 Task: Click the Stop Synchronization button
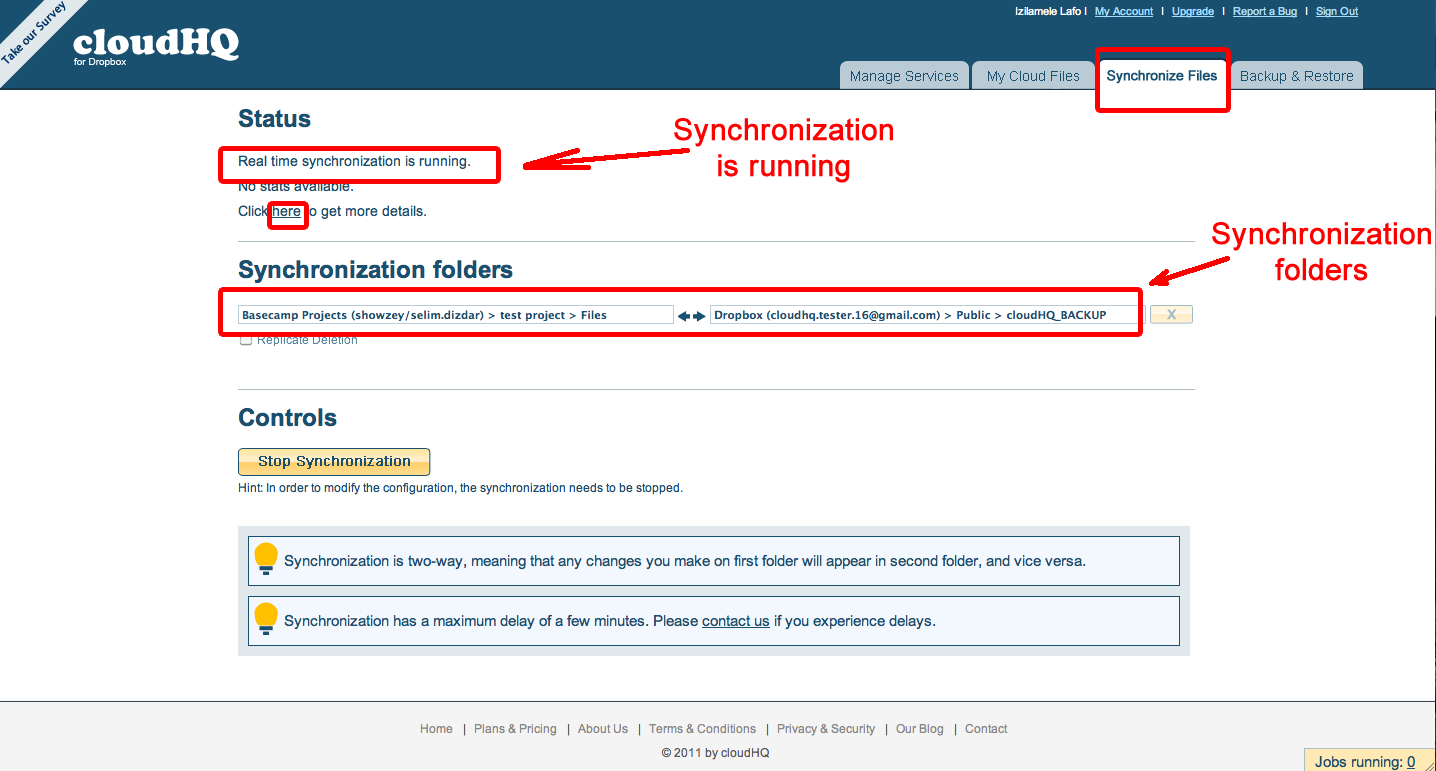[334, 461]
